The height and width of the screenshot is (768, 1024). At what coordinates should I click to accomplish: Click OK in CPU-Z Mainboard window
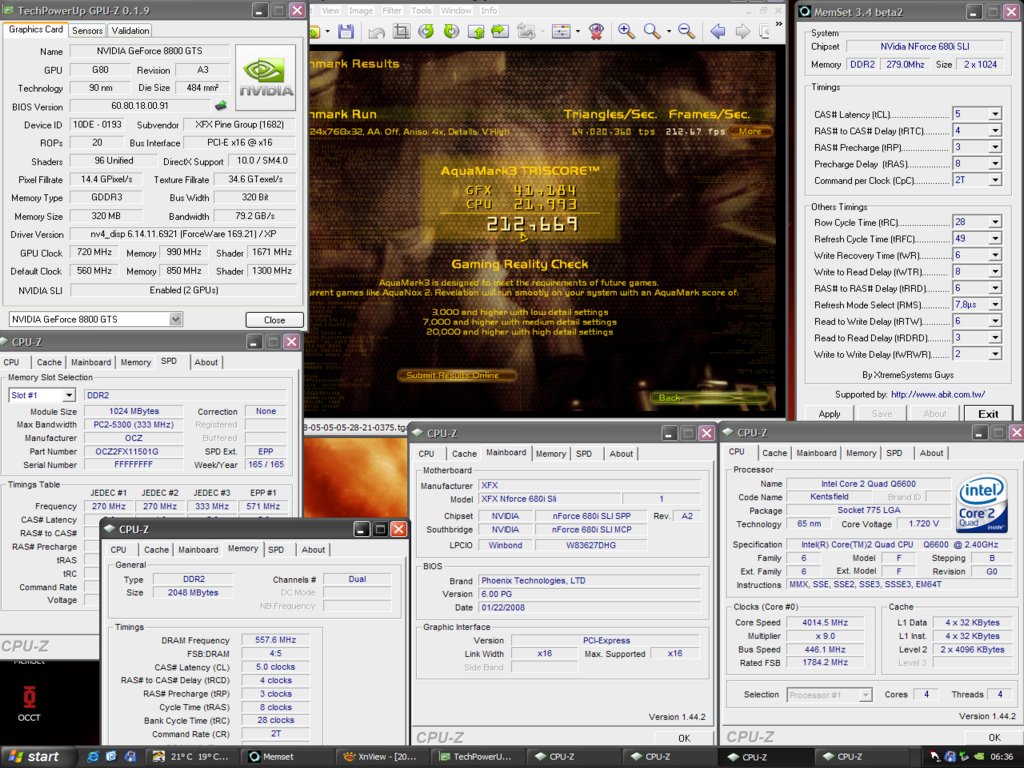[x=684, y=738]
